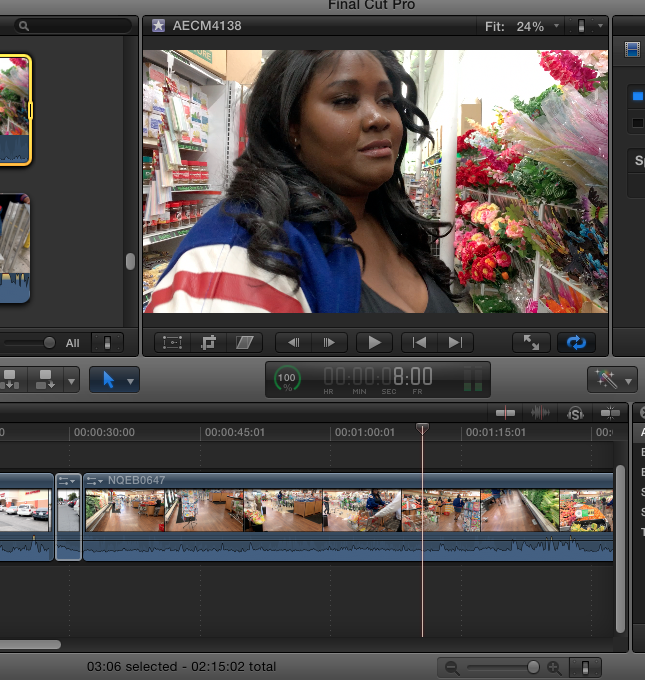This screenshot has width=645, height=680.
Task: Click the All clip filter button
Action: [x=72, y=343]
